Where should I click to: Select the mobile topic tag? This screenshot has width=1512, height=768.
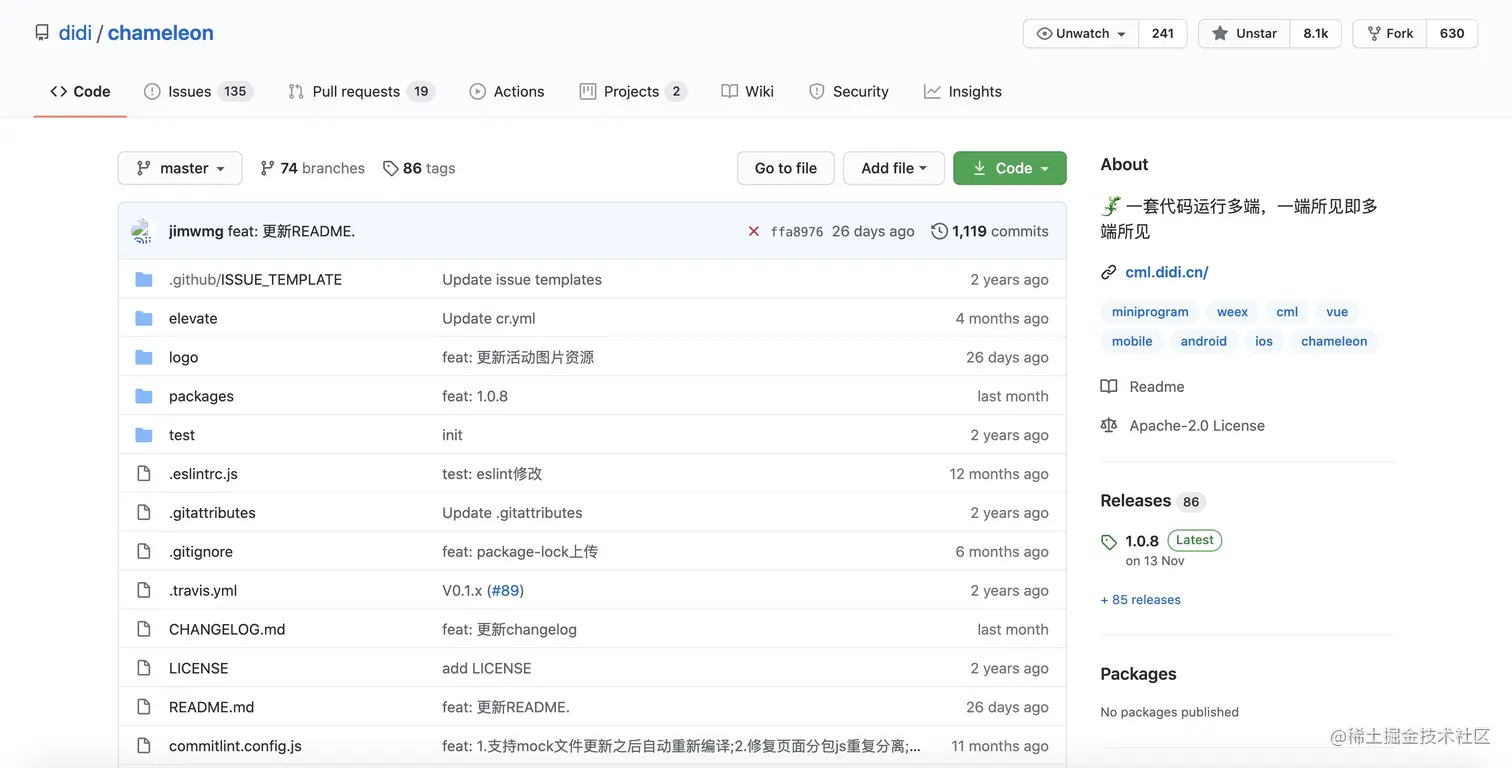[1132, 341]
